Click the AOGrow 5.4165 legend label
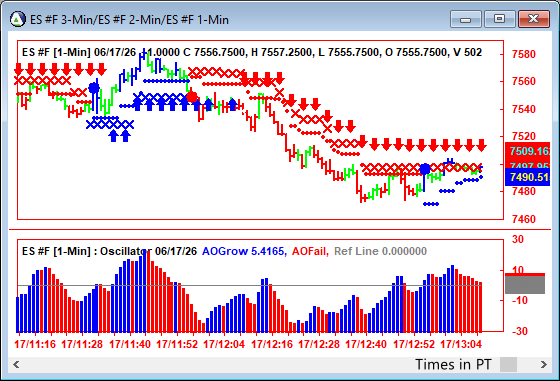Image resolution: width=560 pixels, height=381 pixels. [x=244, y=251]
